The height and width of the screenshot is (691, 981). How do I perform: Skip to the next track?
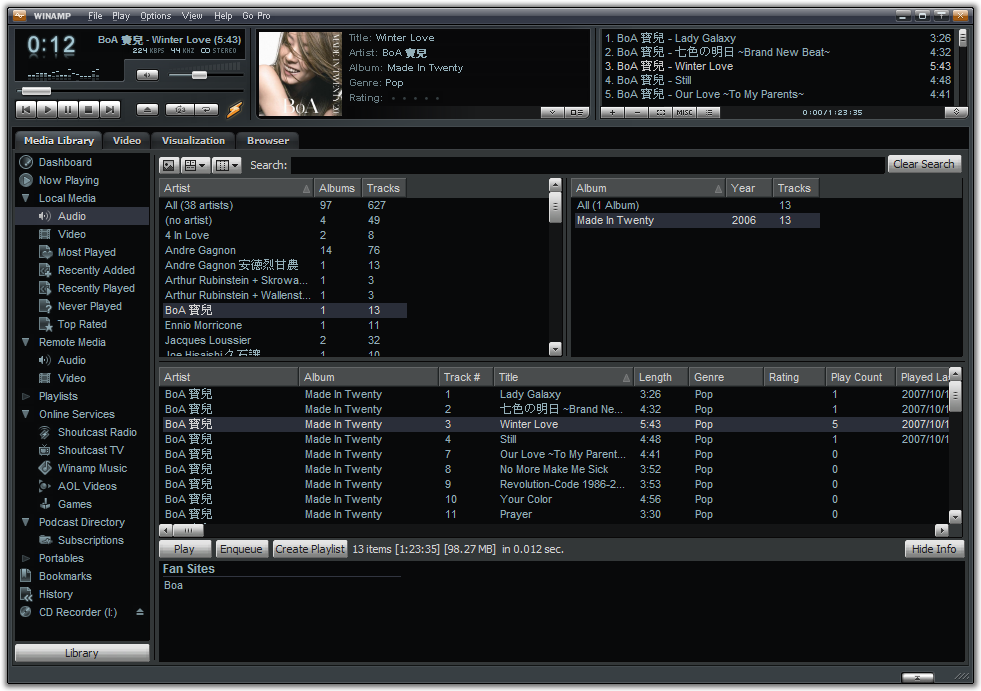point(109,110)
